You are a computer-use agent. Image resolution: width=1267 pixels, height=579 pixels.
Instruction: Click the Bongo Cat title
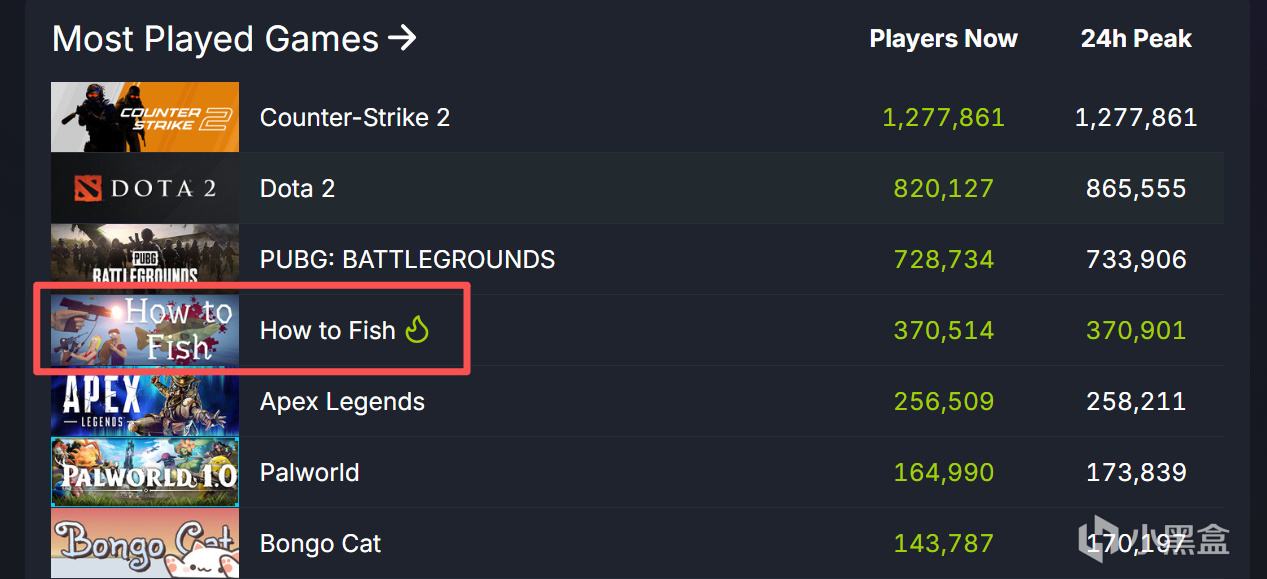[320, 543]
